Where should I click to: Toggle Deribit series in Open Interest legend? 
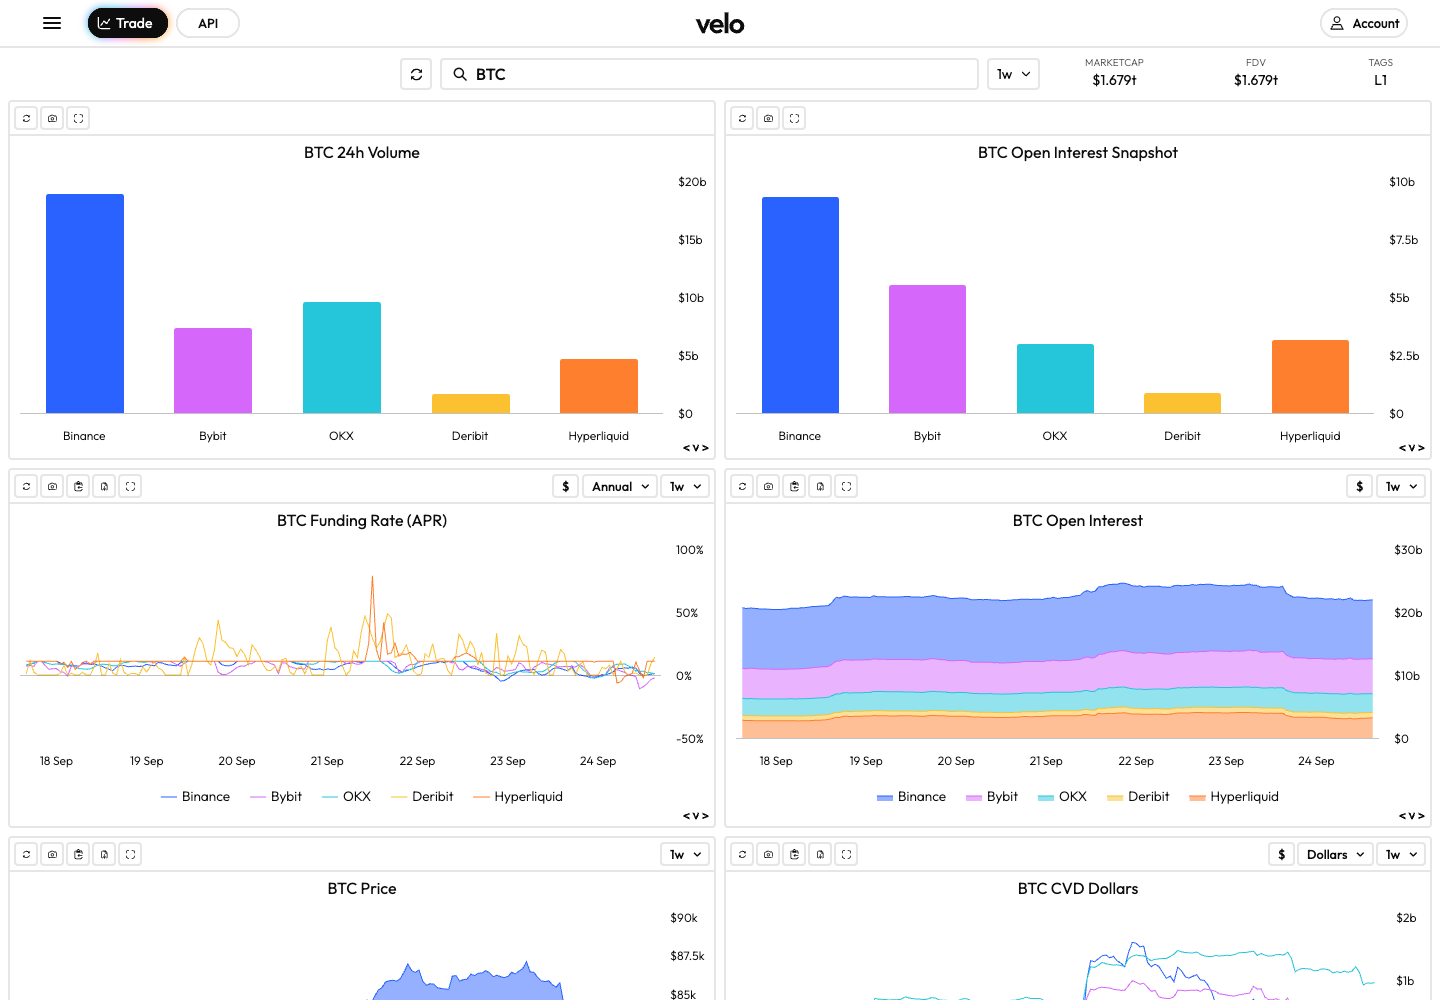point(1138,796)
